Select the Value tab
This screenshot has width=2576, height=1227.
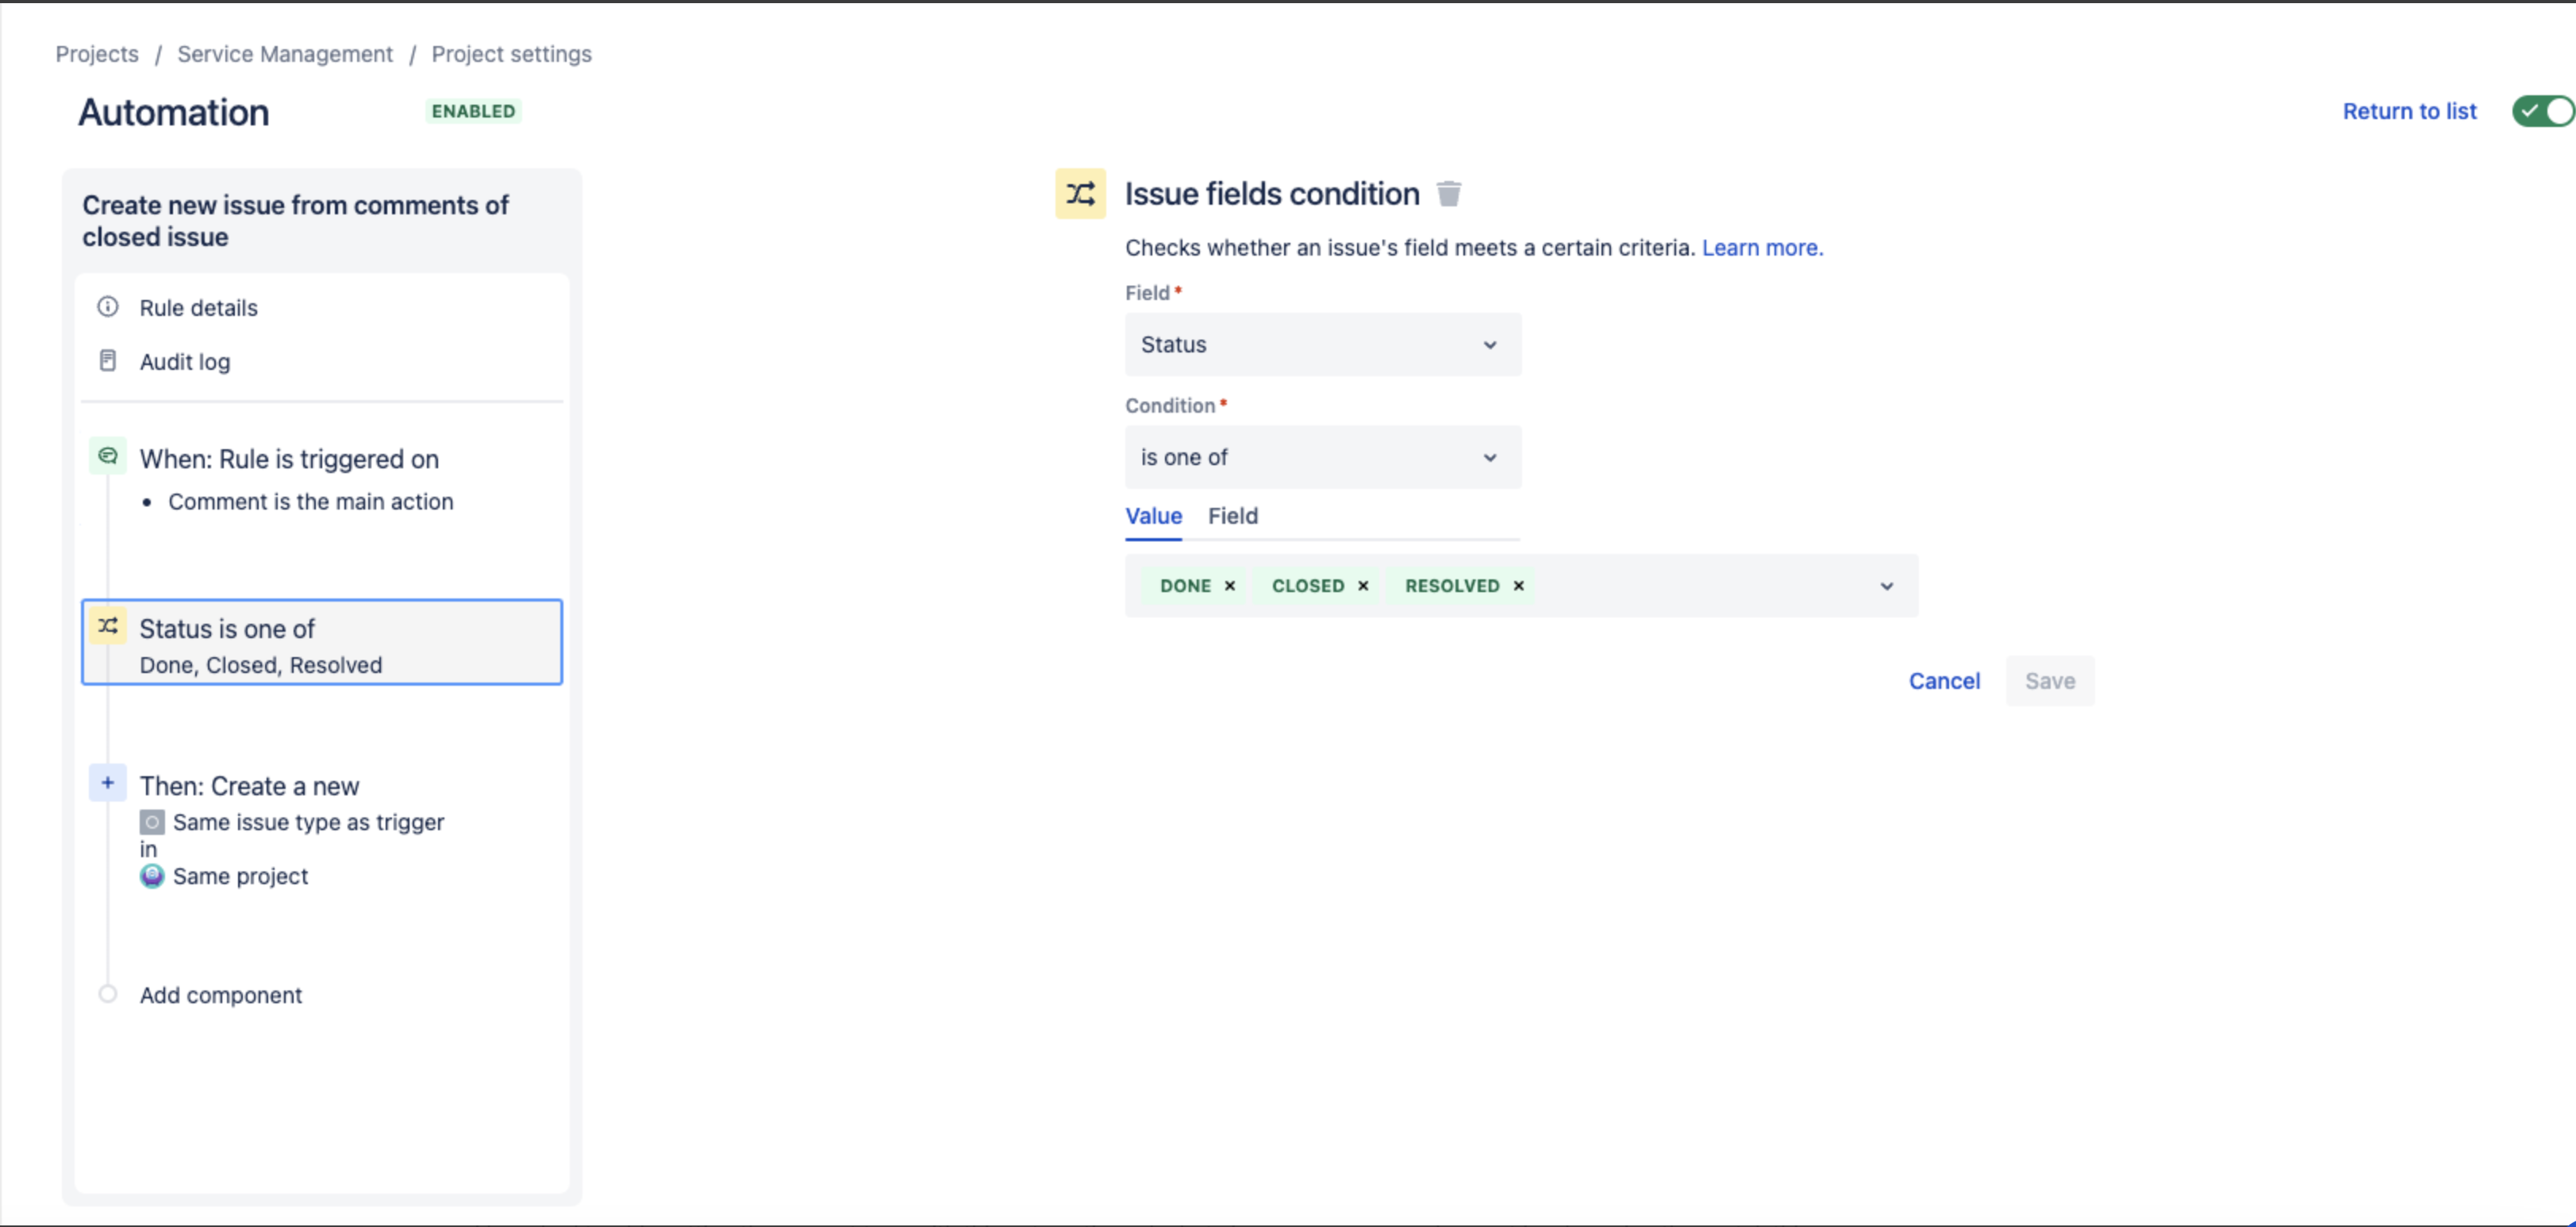tap(1153, 516)
